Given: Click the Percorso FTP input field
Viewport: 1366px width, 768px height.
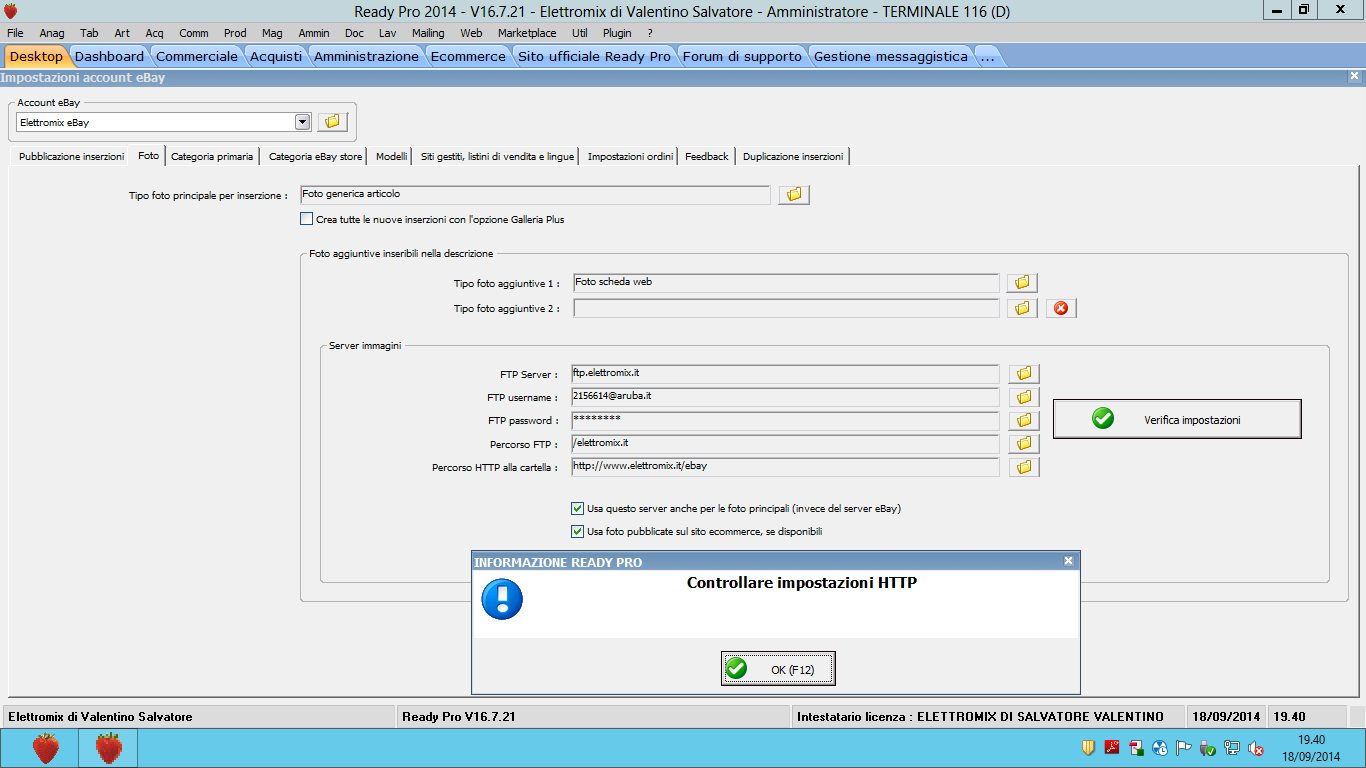Looking at the screenshot, I should coord(785,444).
